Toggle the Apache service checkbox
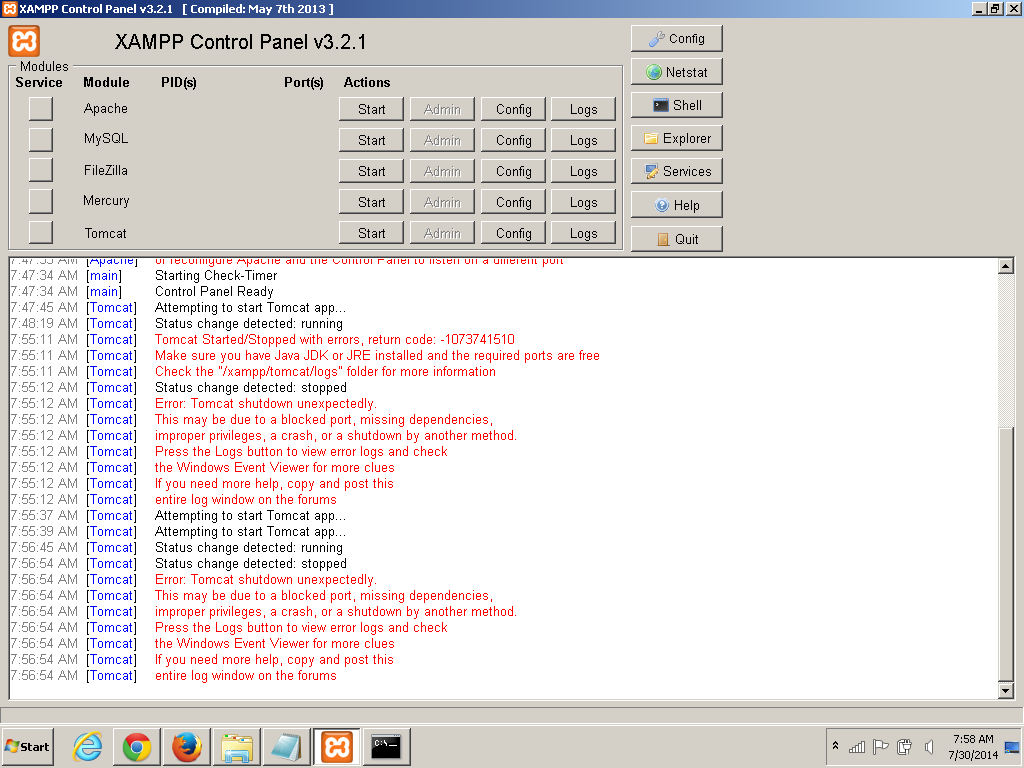1024x768 pixels. [40, 109]
